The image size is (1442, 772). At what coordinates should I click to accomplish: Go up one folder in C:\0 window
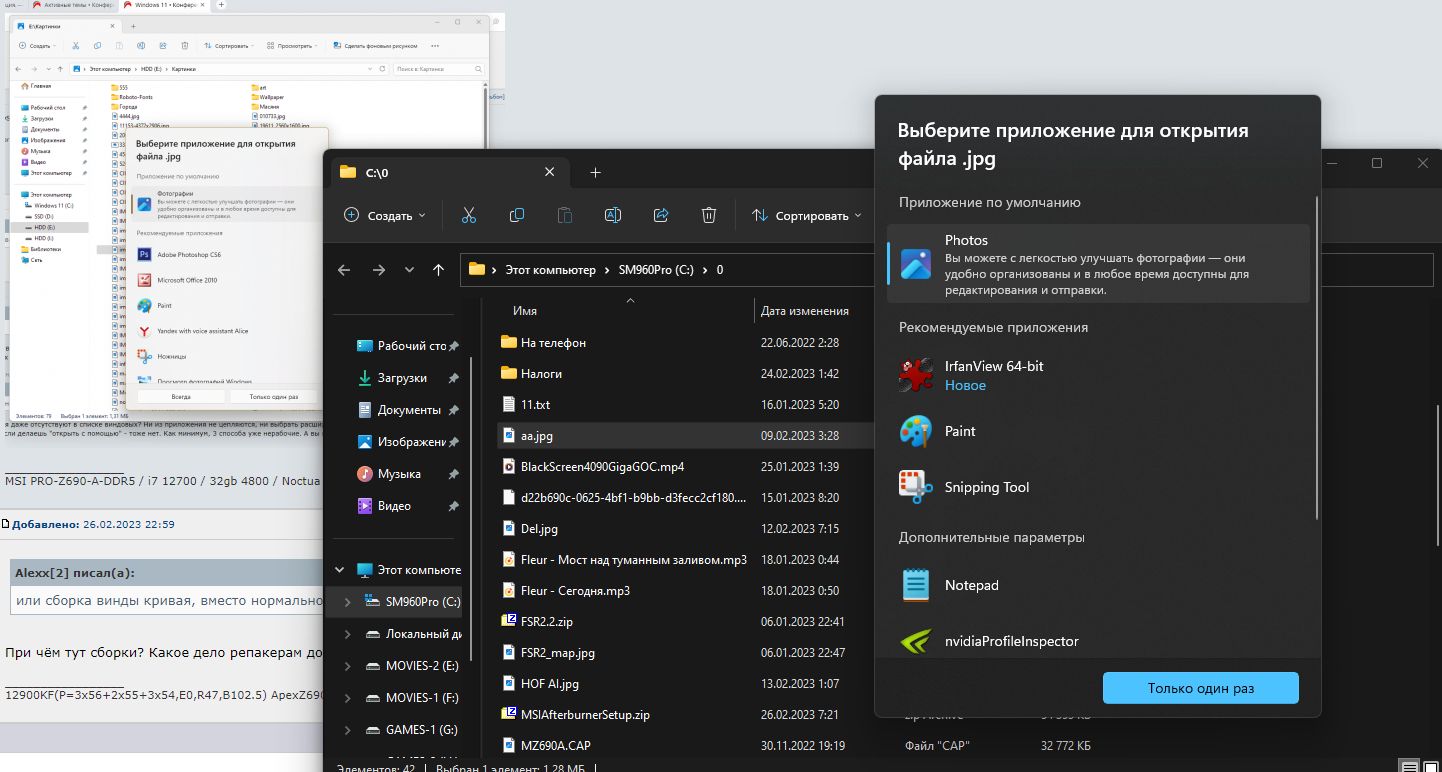pyautogui.click(x=438, y=270)
